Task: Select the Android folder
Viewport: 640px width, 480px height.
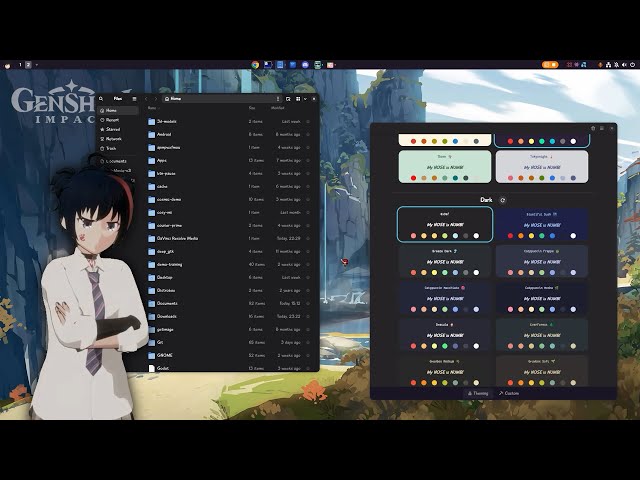Action: pos(231,134)
